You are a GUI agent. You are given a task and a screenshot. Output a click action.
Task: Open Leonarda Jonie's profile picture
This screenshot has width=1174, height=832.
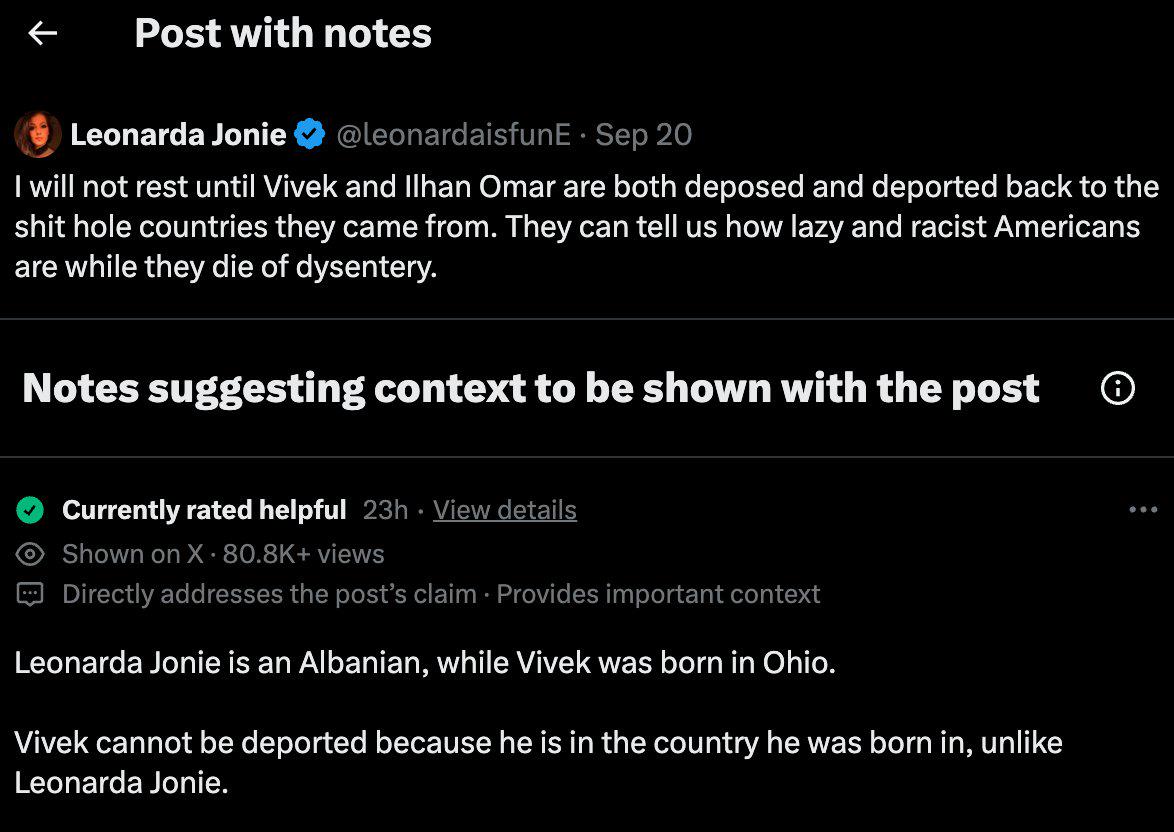(37, 135)
